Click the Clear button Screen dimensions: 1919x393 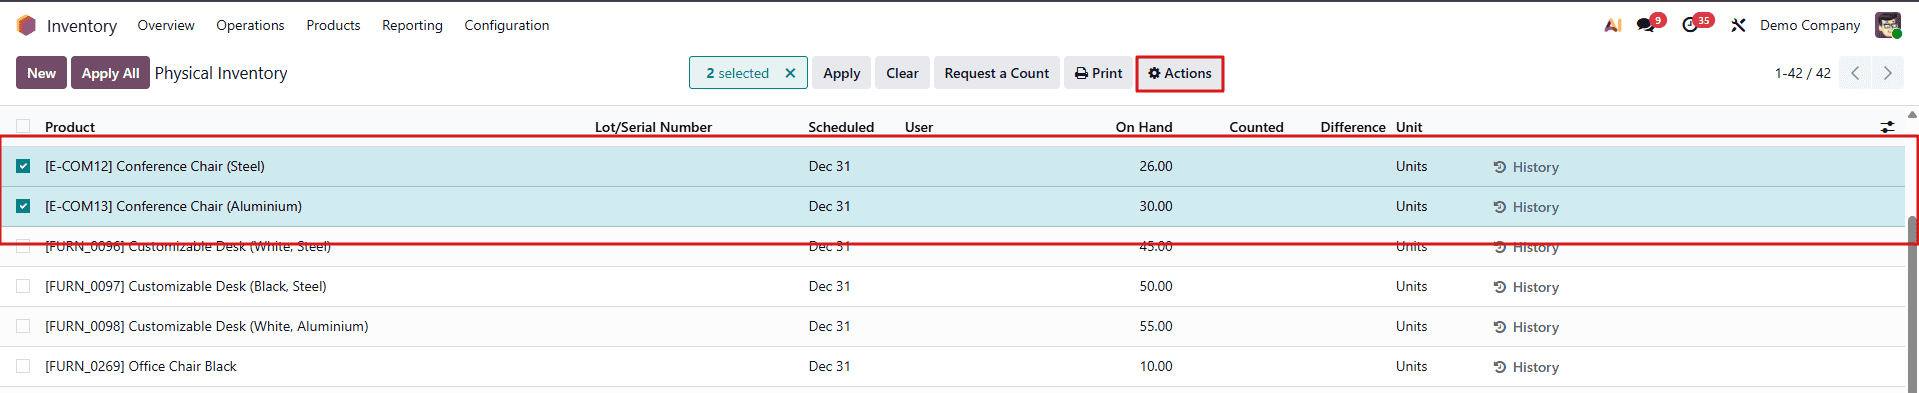coord(902,73)
